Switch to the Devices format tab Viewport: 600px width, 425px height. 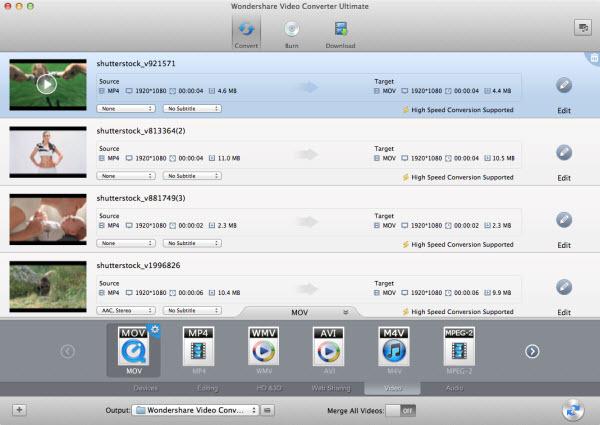(x=145, y=388)
